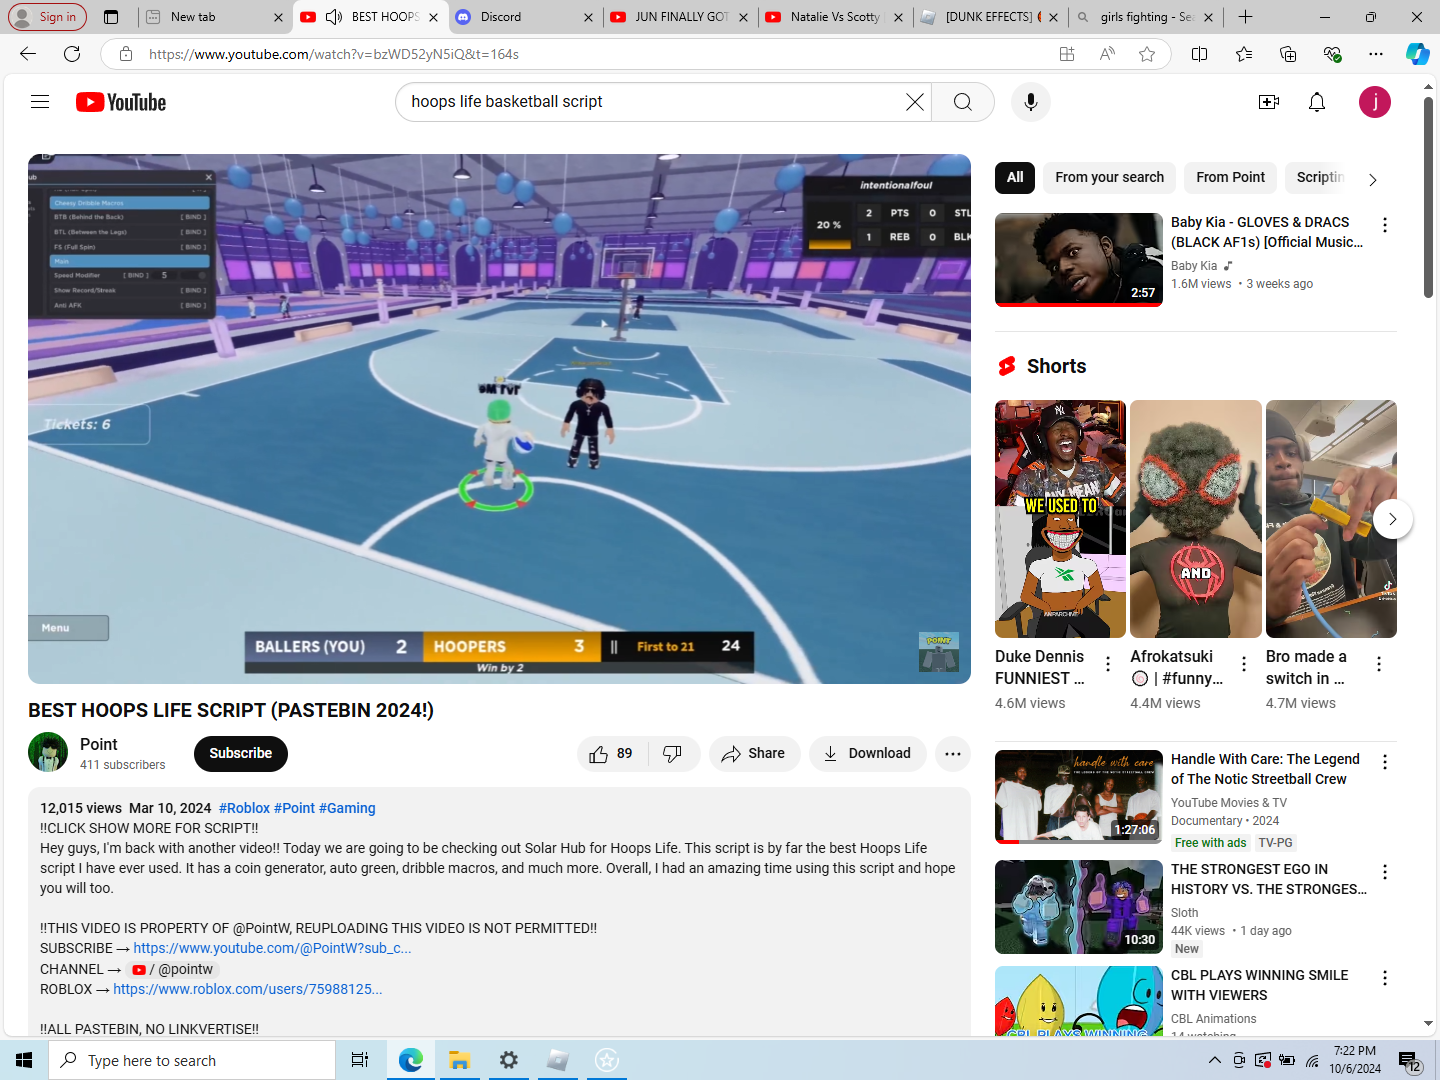Open more actions menu beside Download
The width and height of the screenshot is (1440, 1080).
[x=953, y=754]
